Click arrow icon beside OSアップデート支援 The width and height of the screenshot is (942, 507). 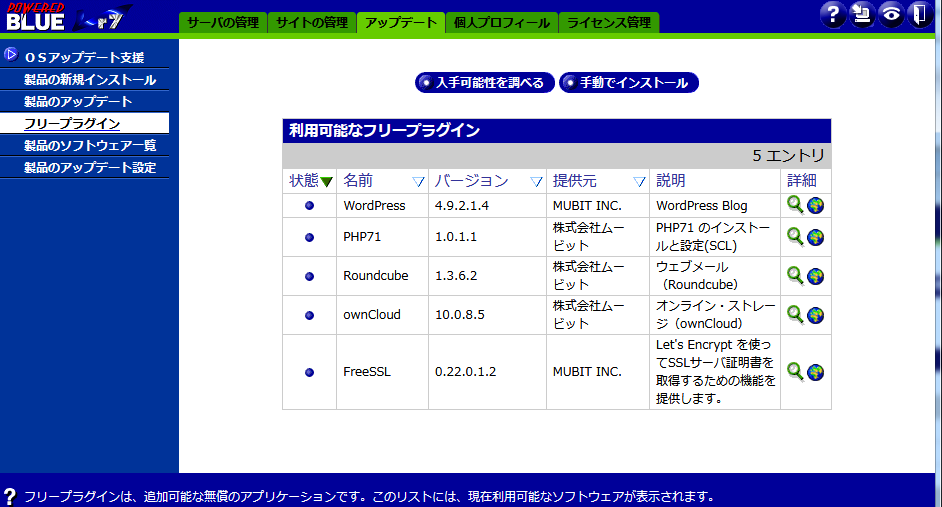(11, 55)
